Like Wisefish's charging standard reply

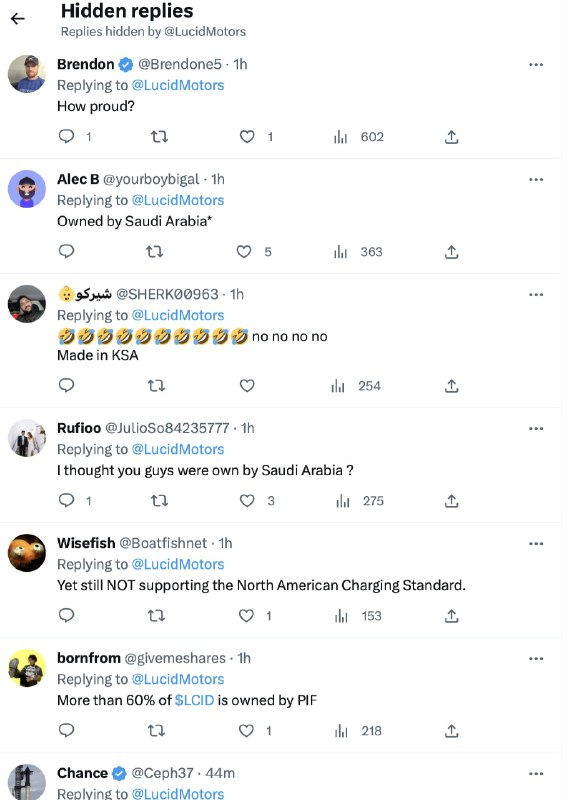coord(246,616)
